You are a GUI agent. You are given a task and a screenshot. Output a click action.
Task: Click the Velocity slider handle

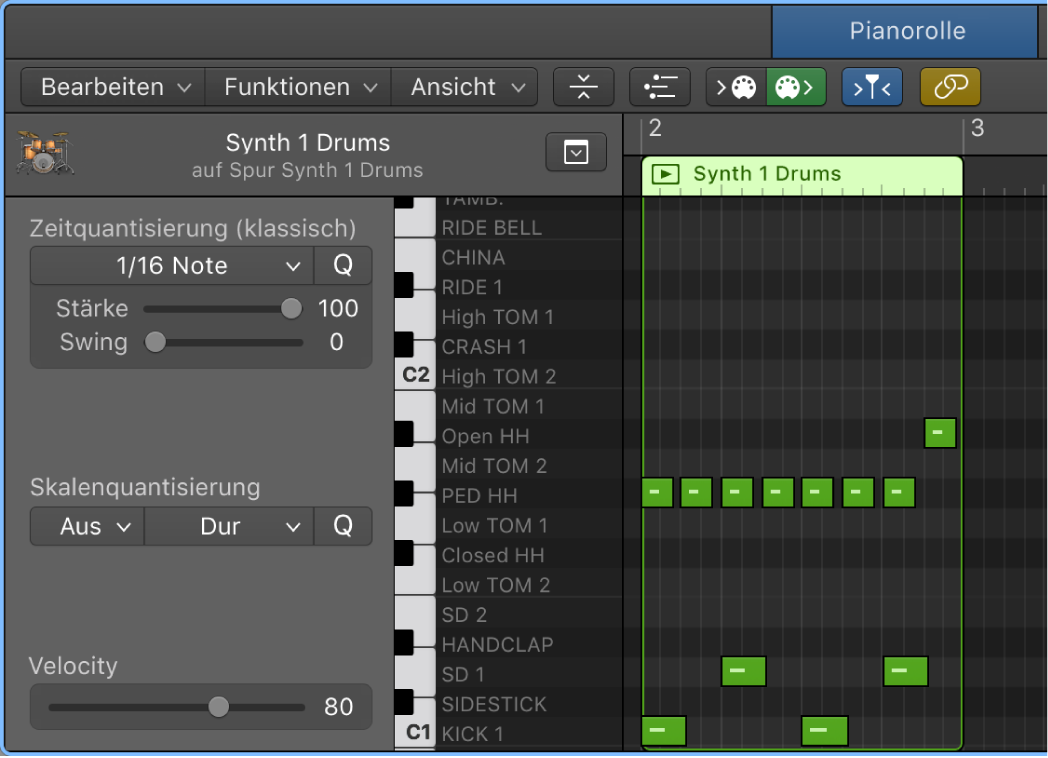(218, 707)
